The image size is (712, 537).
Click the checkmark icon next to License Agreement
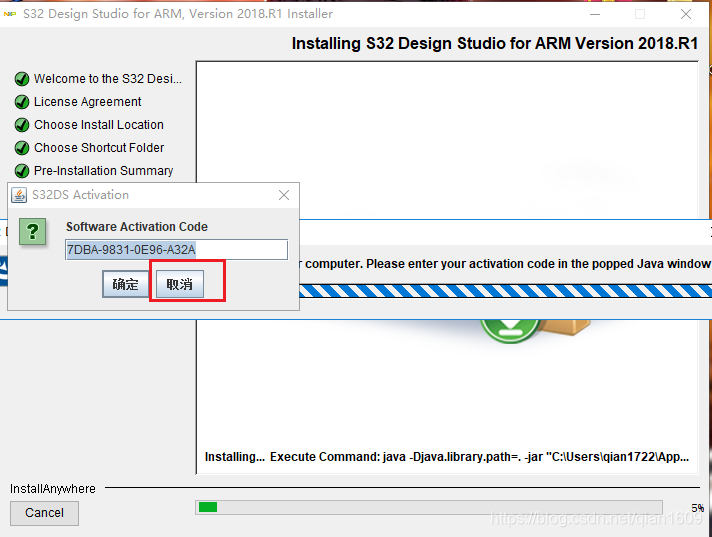(x=21, y=102)
